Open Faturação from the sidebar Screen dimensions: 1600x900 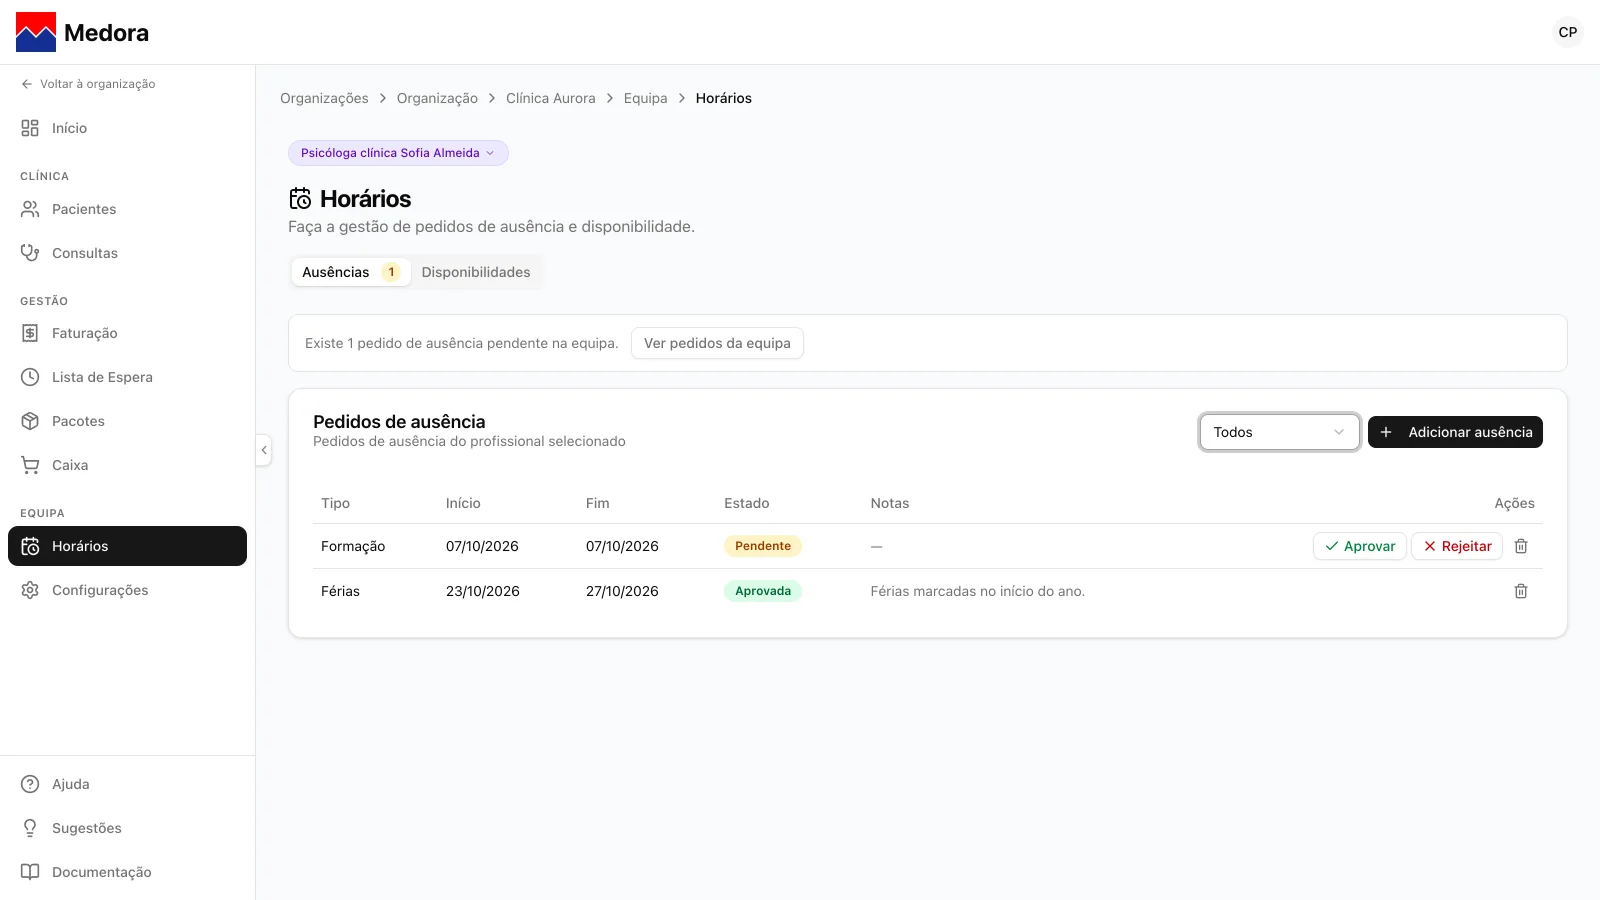coord(127,333)
